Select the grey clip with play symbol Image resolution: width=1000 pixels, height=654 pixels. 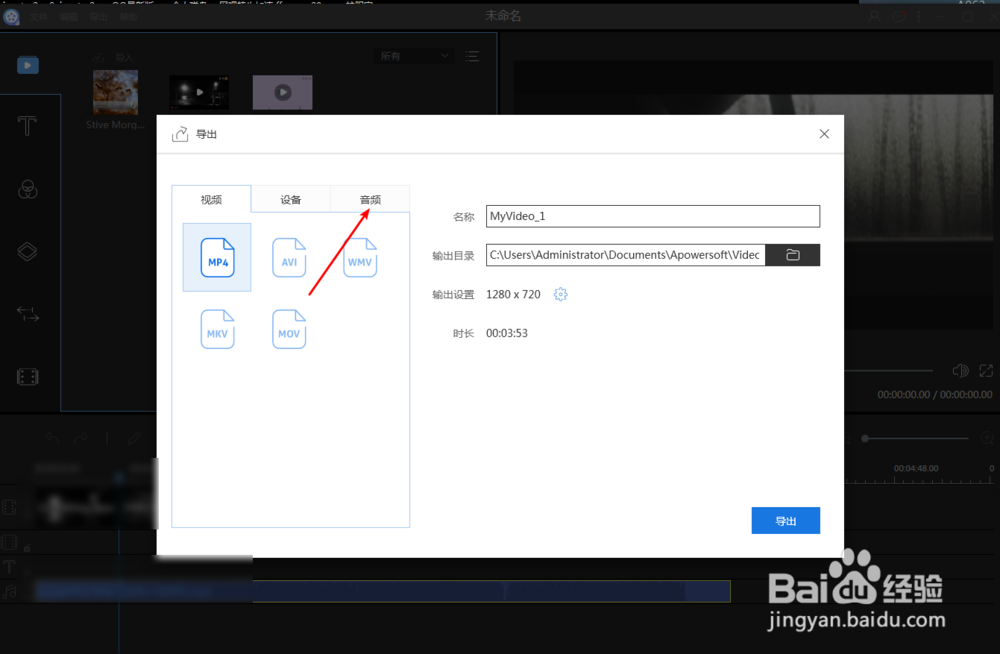283,93
